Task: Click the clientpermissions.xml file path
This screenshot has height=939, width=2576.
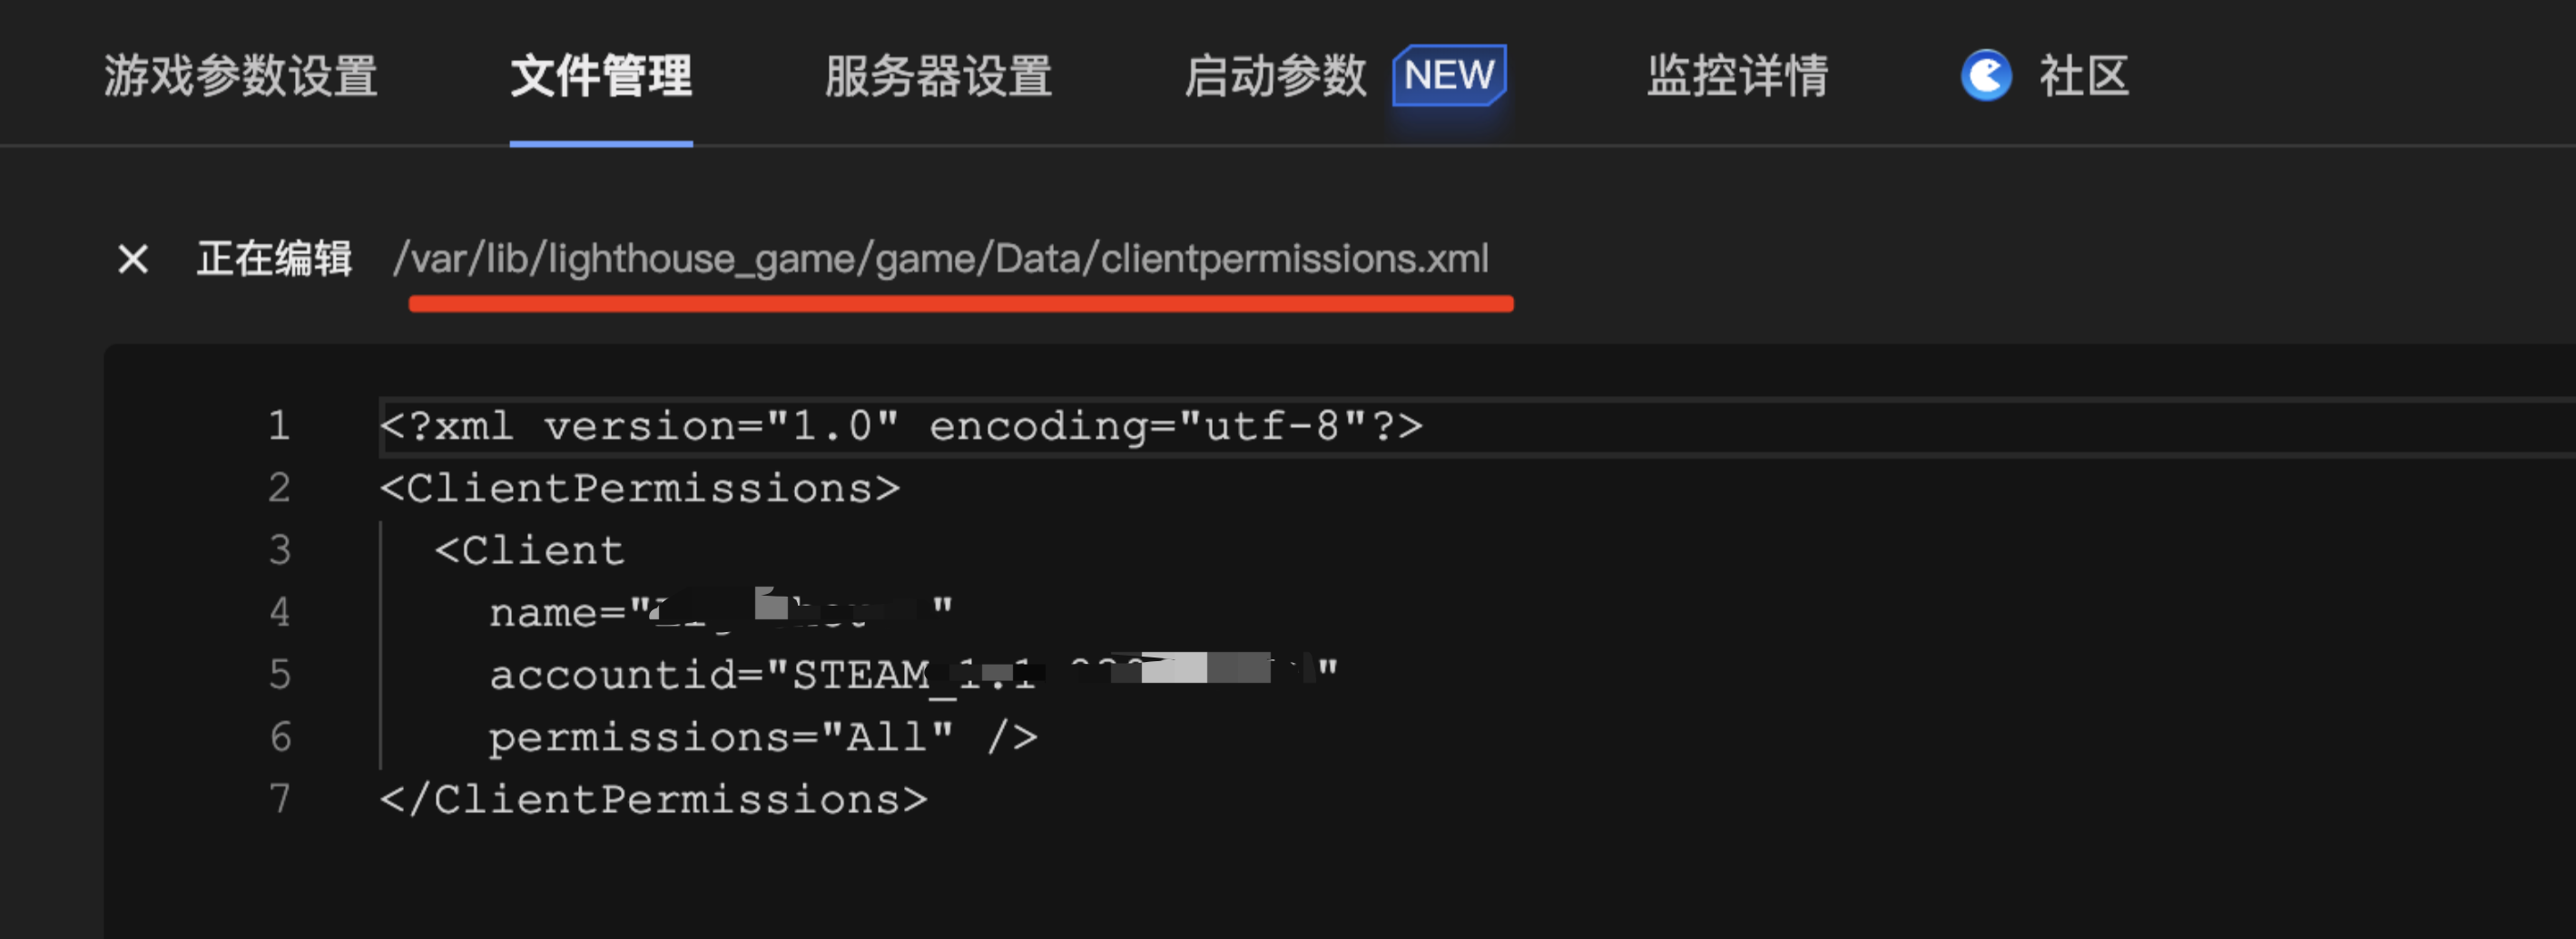Action: pos(940,259)
